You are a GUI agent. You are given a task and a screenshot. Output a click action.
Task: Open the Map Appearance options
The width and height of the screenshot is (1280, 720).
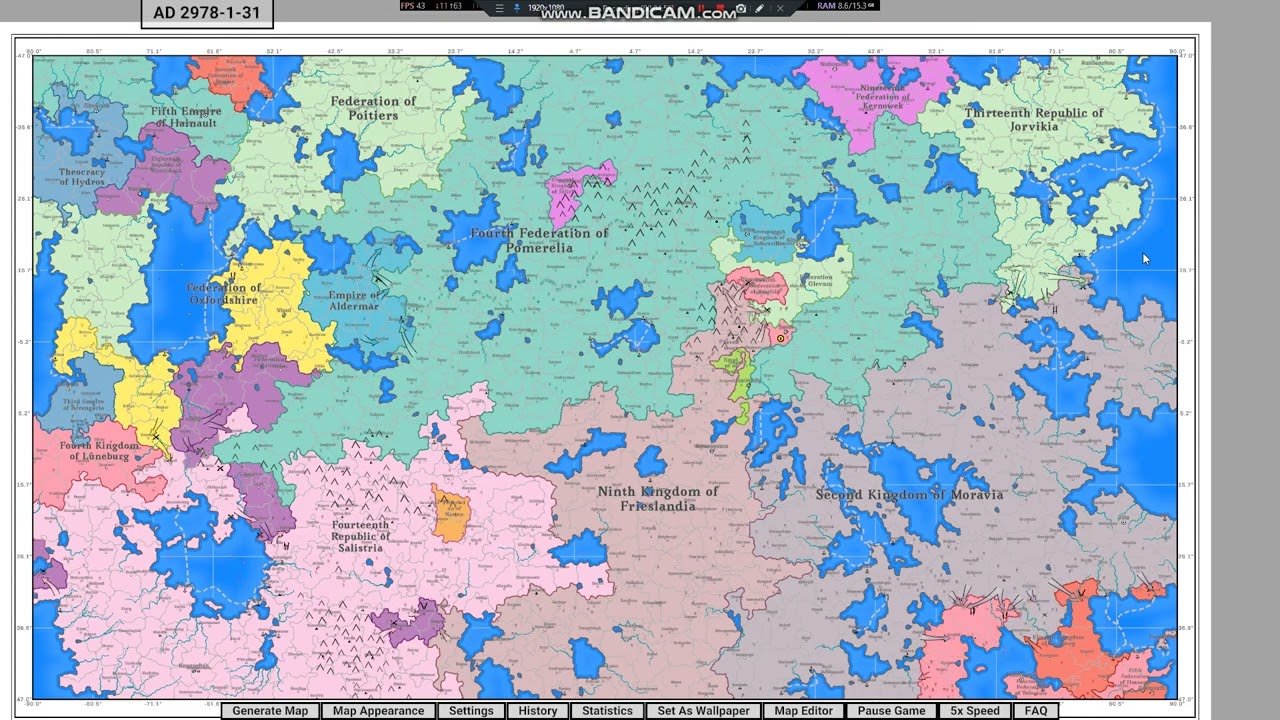tap(378, 711)
